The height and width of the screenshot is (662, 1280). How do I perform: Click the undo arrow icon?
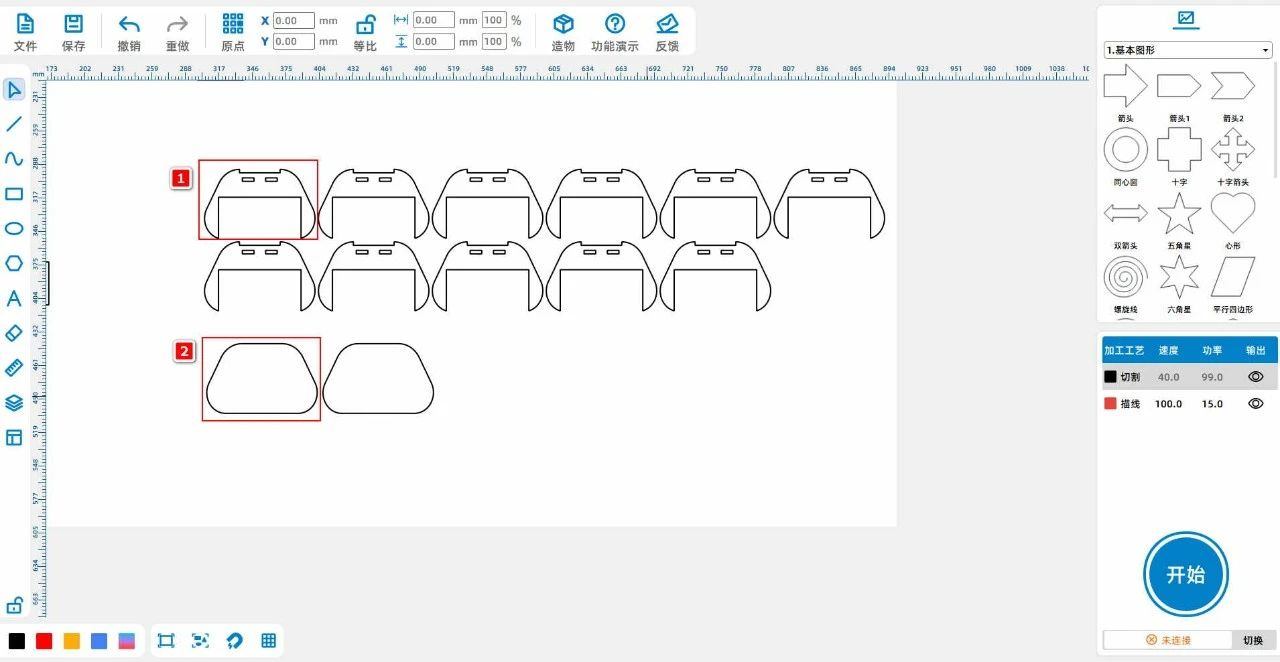tap(129, 24)
